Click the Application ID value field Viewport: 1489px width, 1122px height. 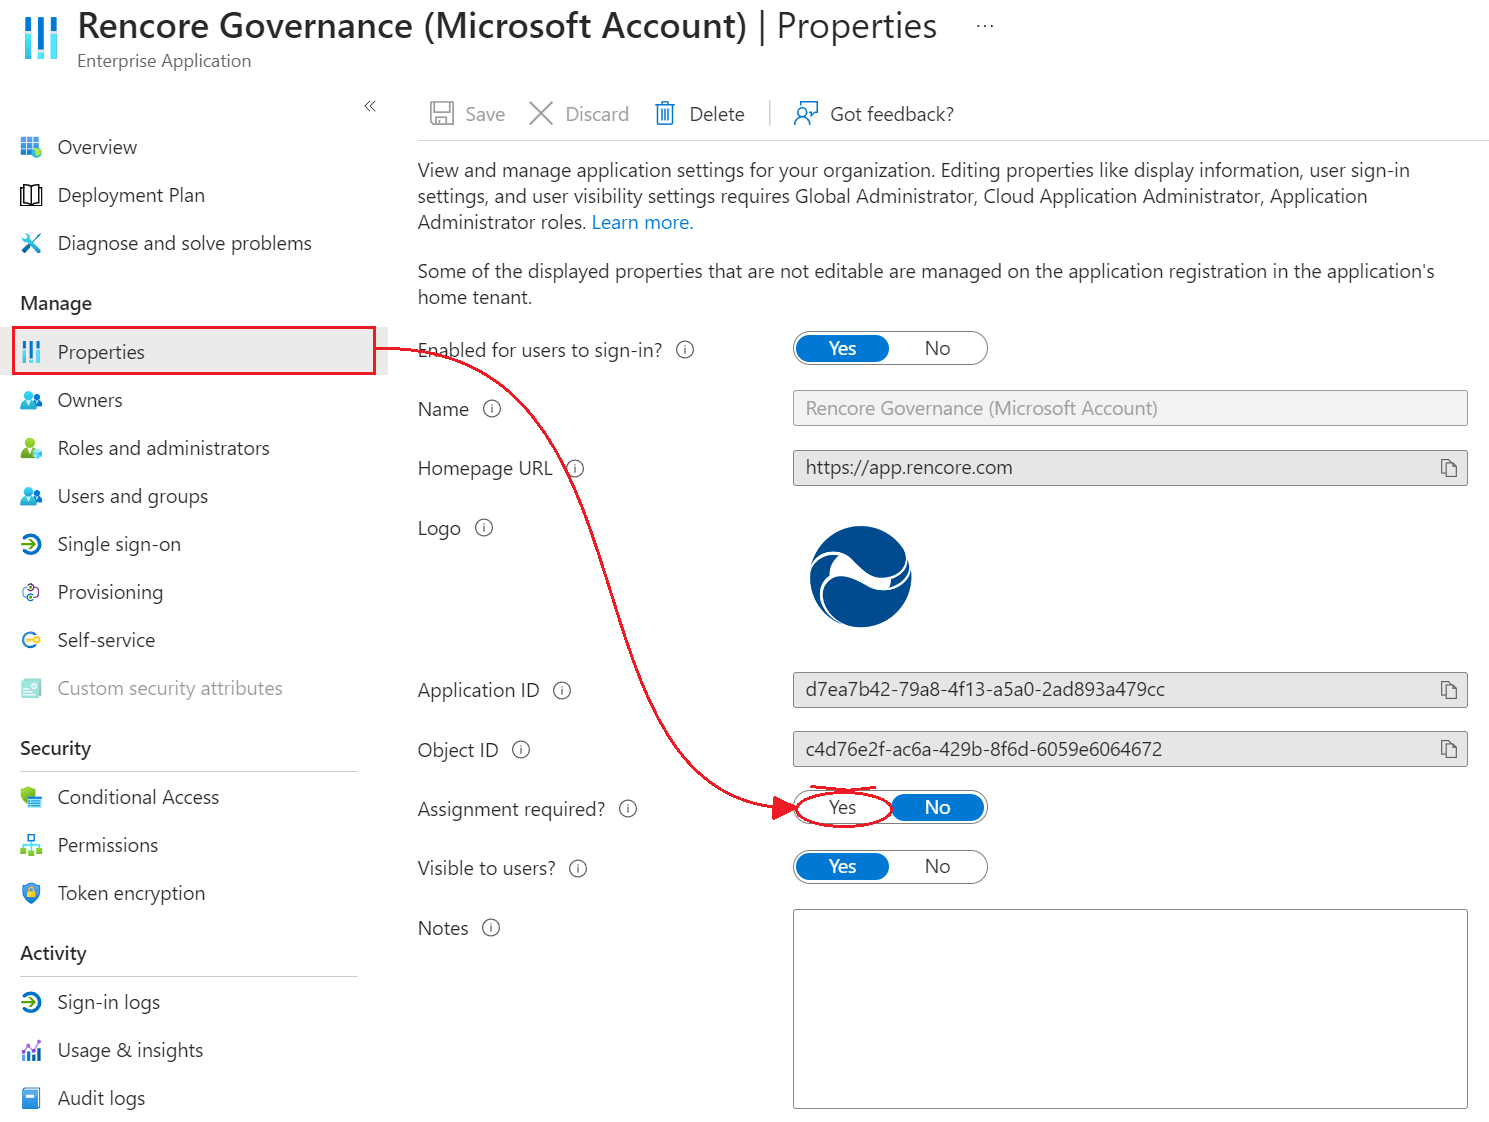click(1130, 690)
